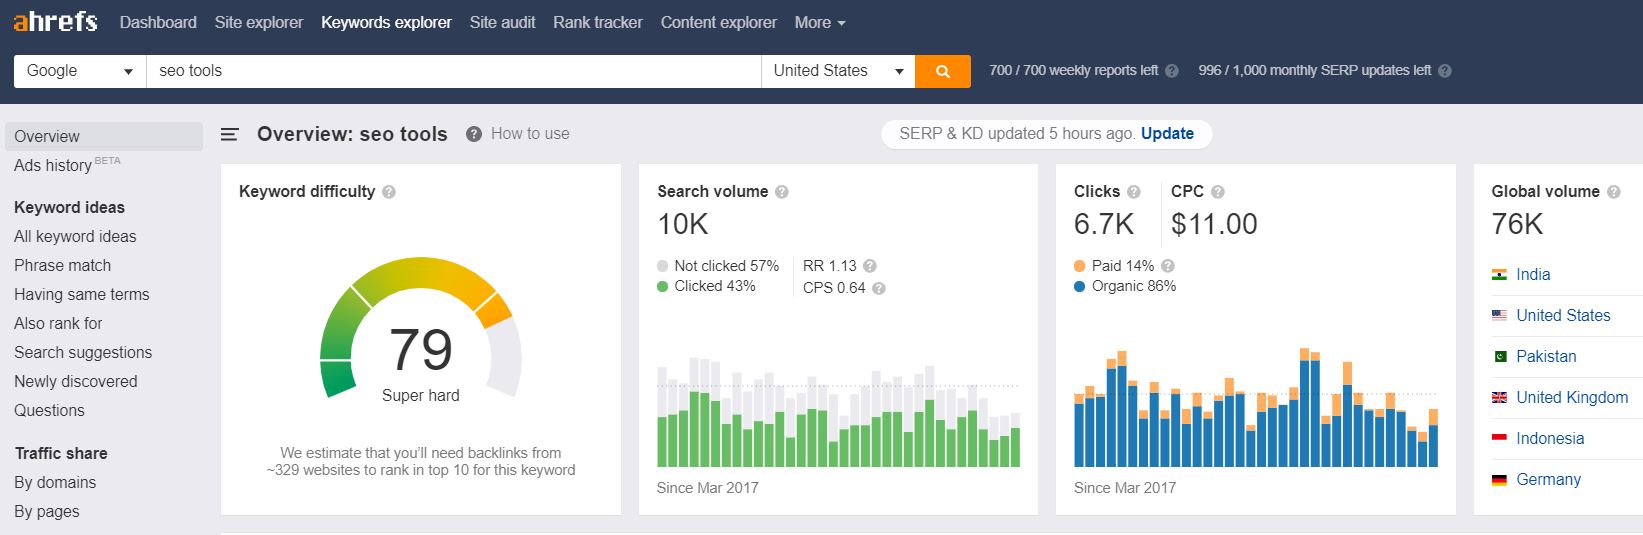
Task: Open the How to use link
Action: (x=529, y=134)
